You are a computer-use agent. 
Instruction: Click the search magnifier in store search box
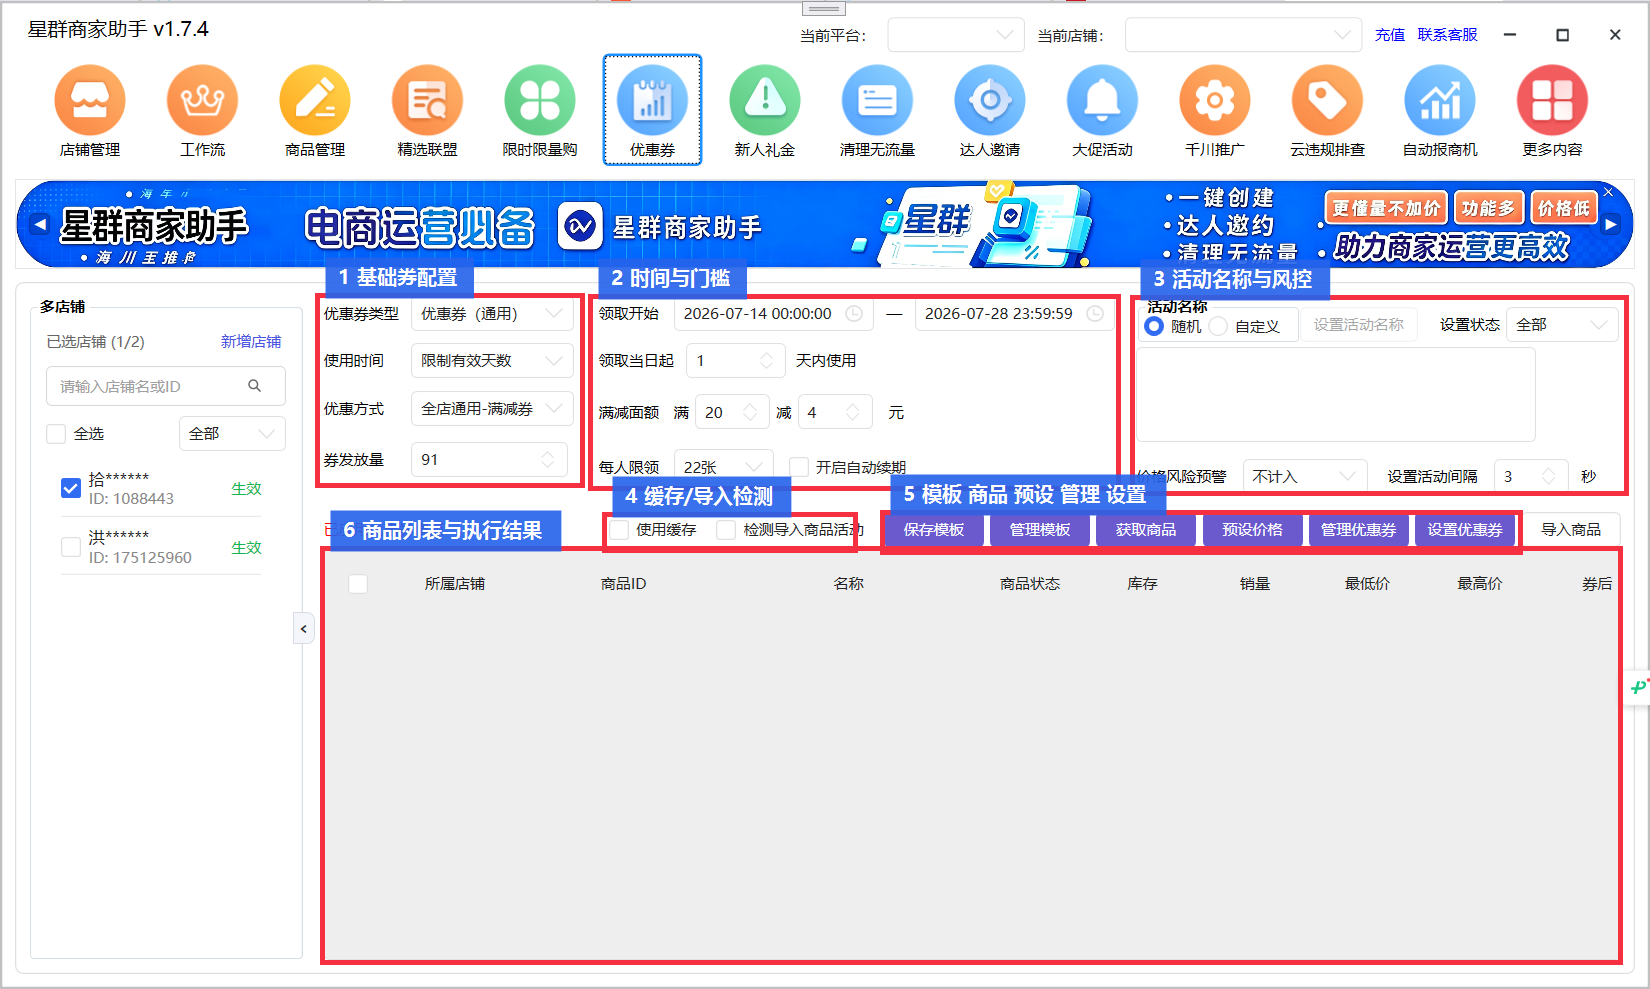click(x=255, y=386)
